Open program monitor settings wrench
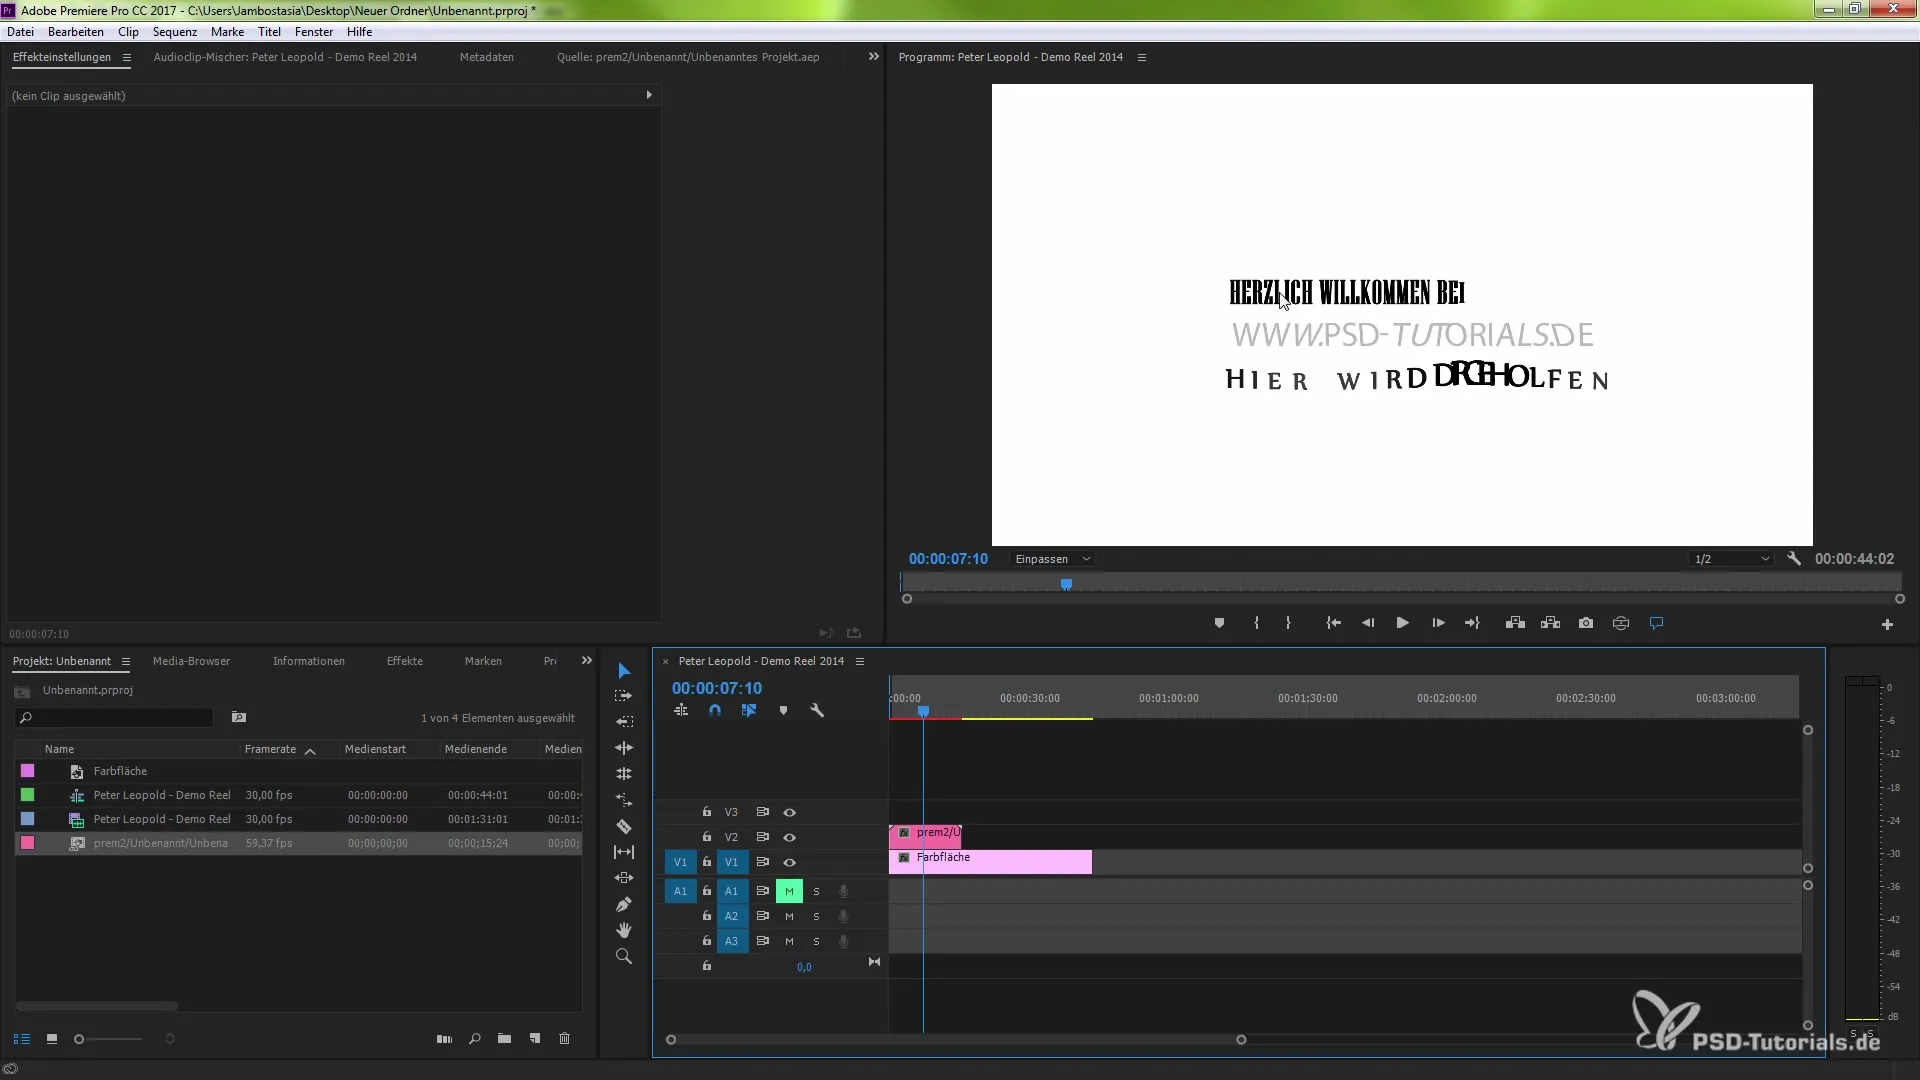Viewport: 1920px width, 1080px height. coord(1794,559)
